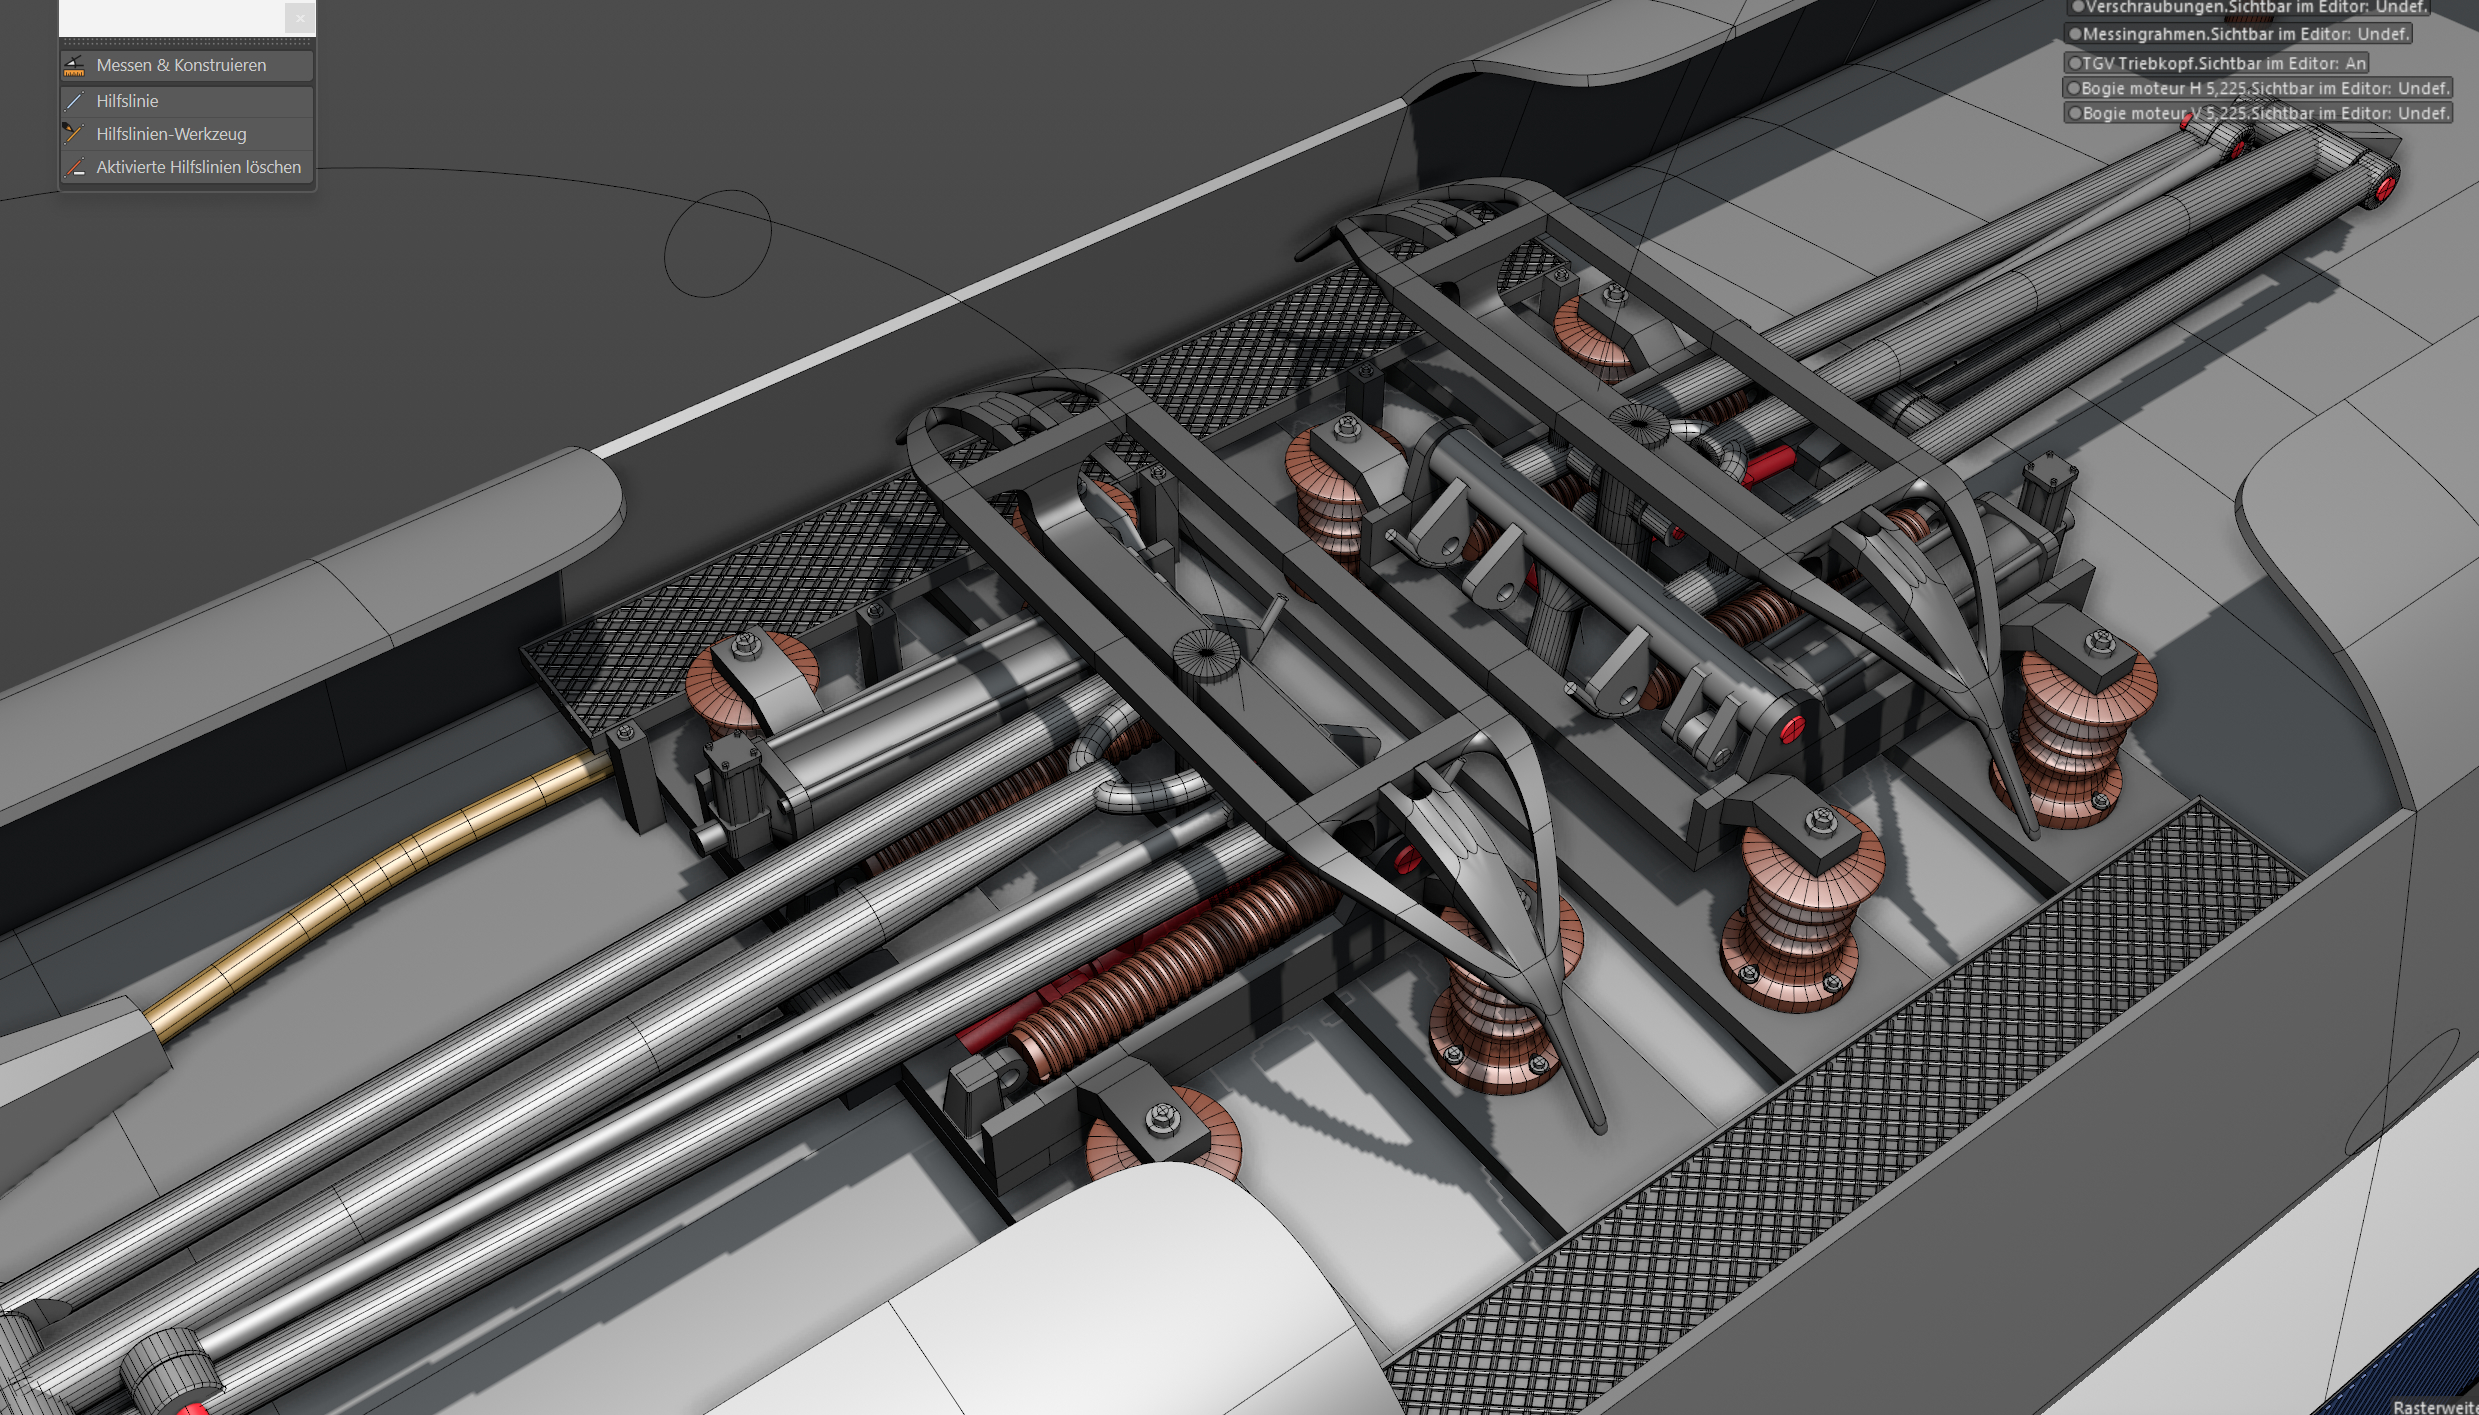Toggle Messingrahmen editor visibility dot
Screen dimensions: 2479x1415
[x=2075, y=34]
